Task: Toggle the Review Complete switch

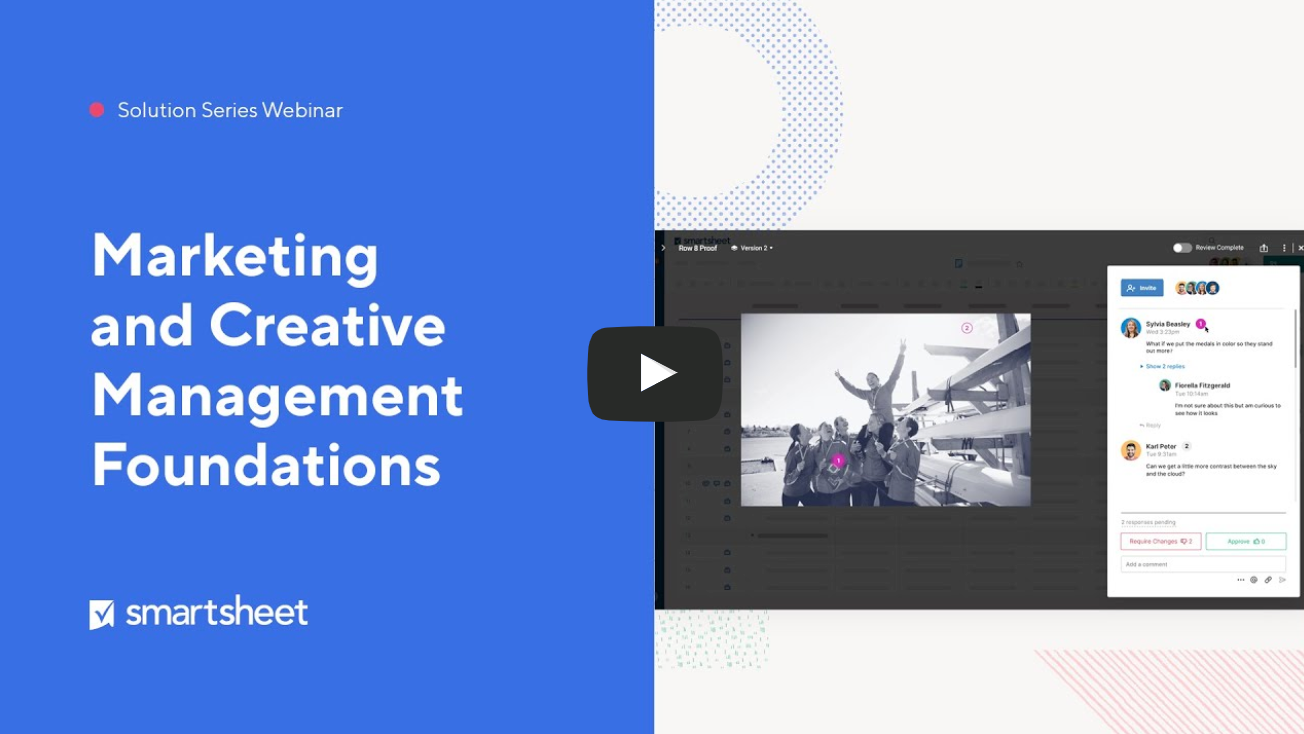Action: pos(1182,248)
